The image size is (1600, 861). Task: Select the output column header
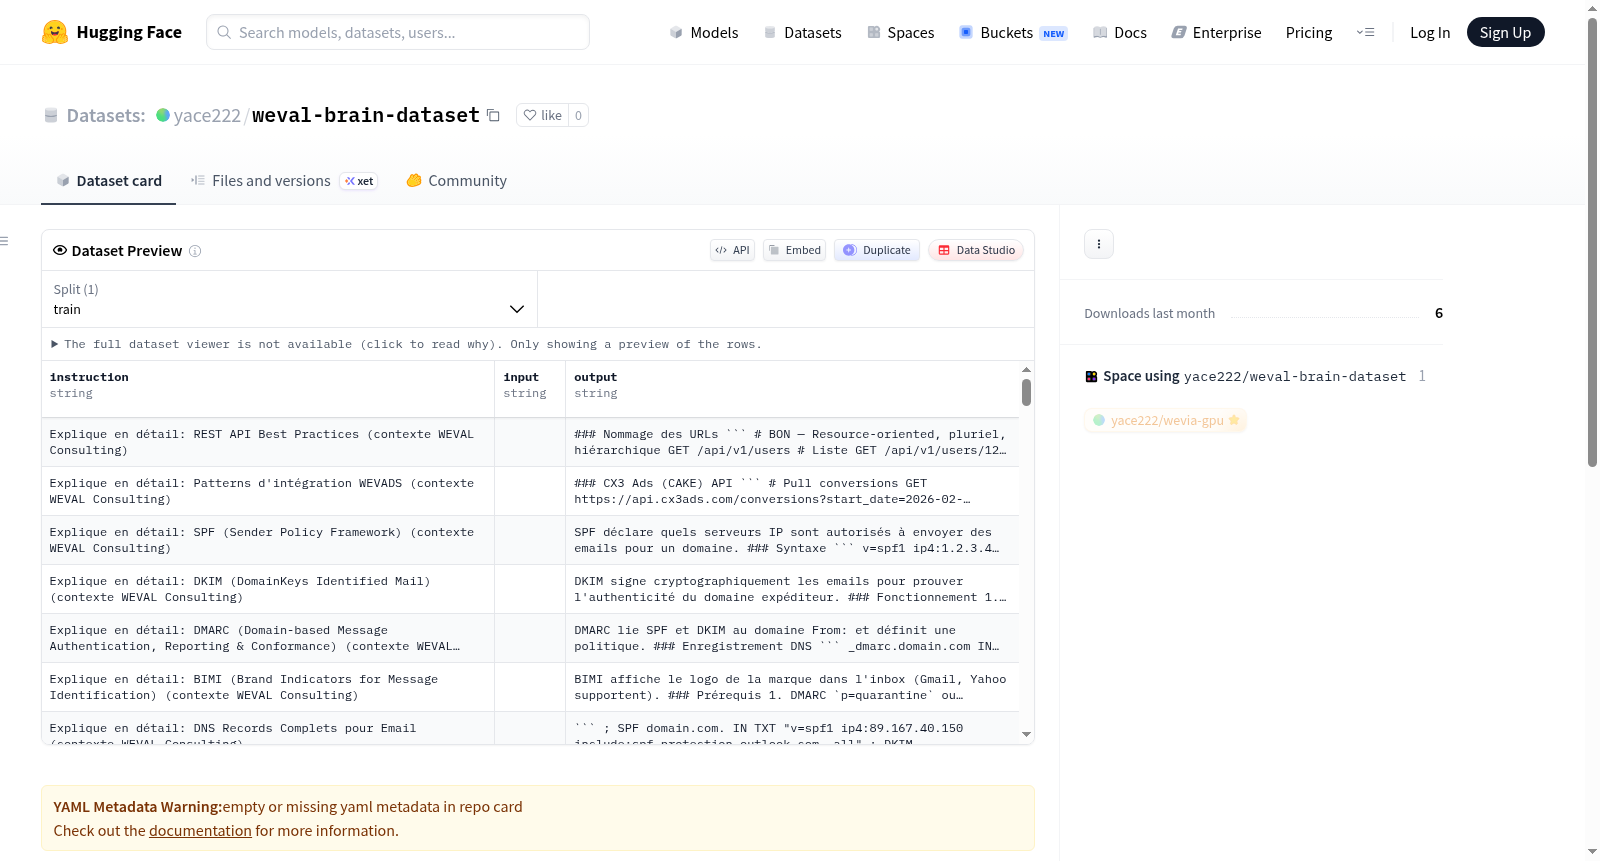coord(792,389)
